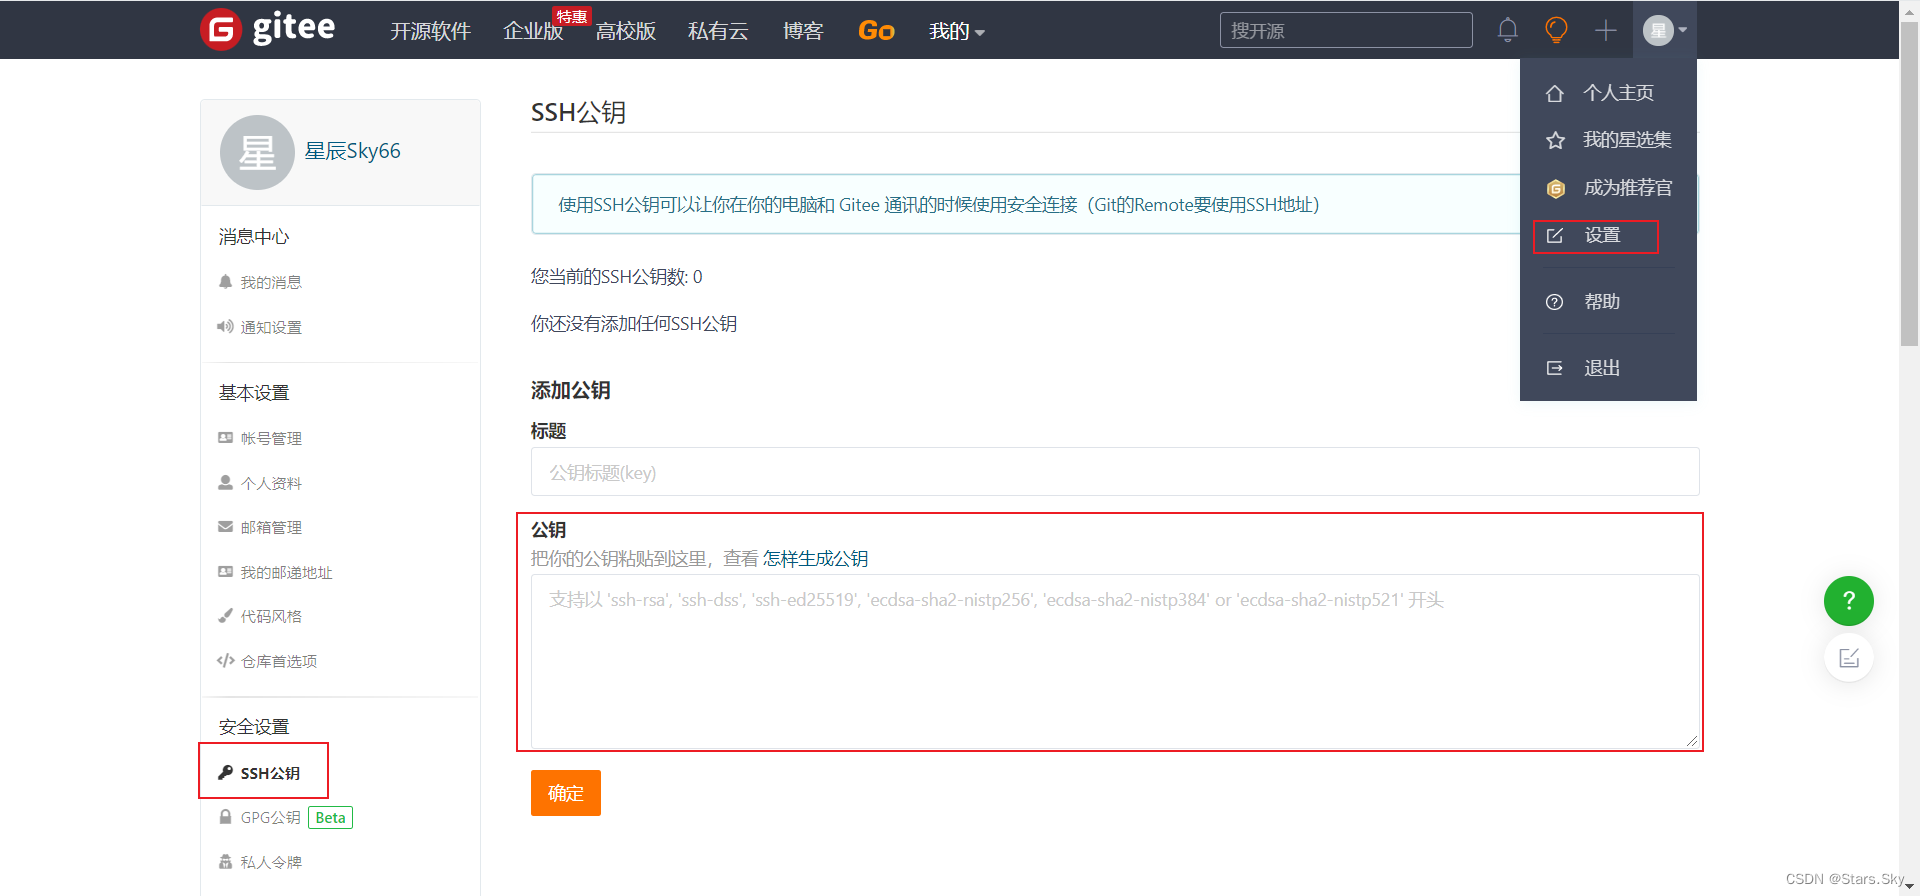Click the edit icon beside 设置
The height and width of the screenshot is (896, 1920).
1554,235
